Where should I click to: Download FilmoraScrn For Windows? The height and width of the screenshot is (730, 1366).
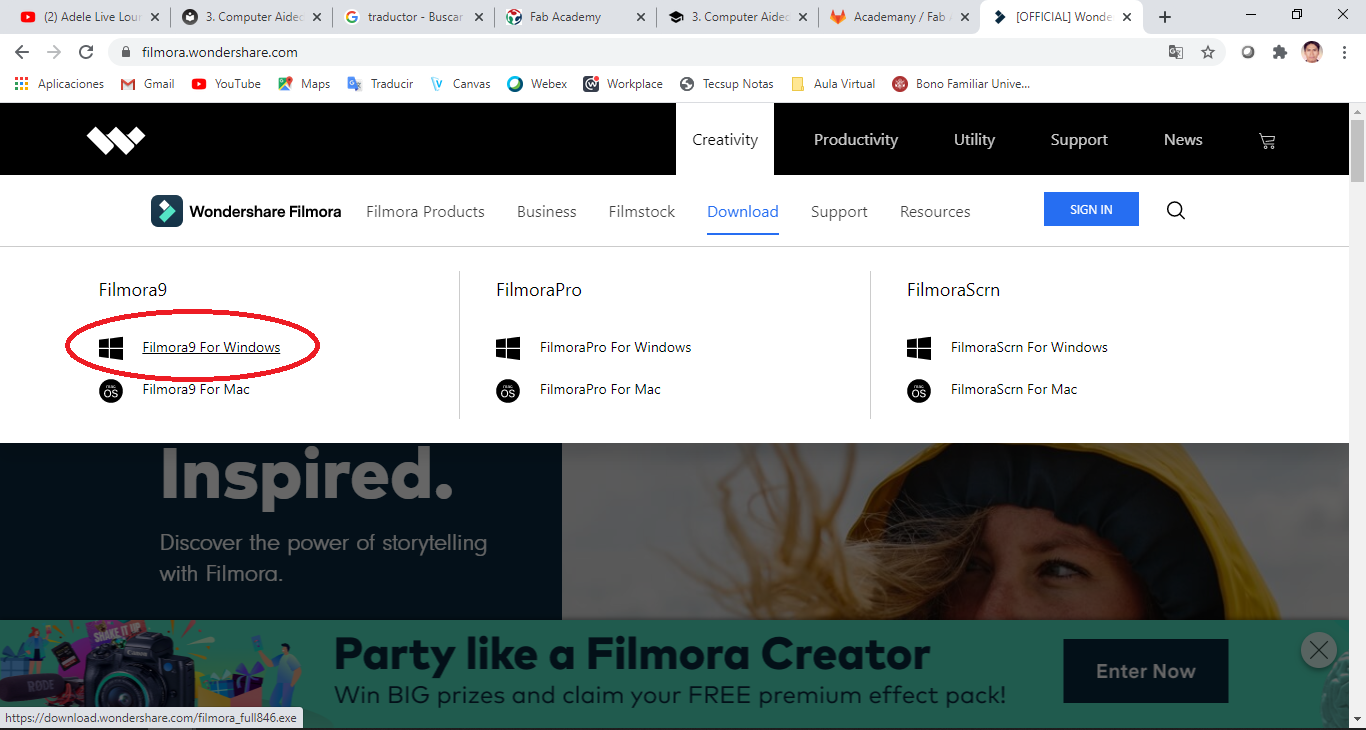click(x=1029, y=348)
